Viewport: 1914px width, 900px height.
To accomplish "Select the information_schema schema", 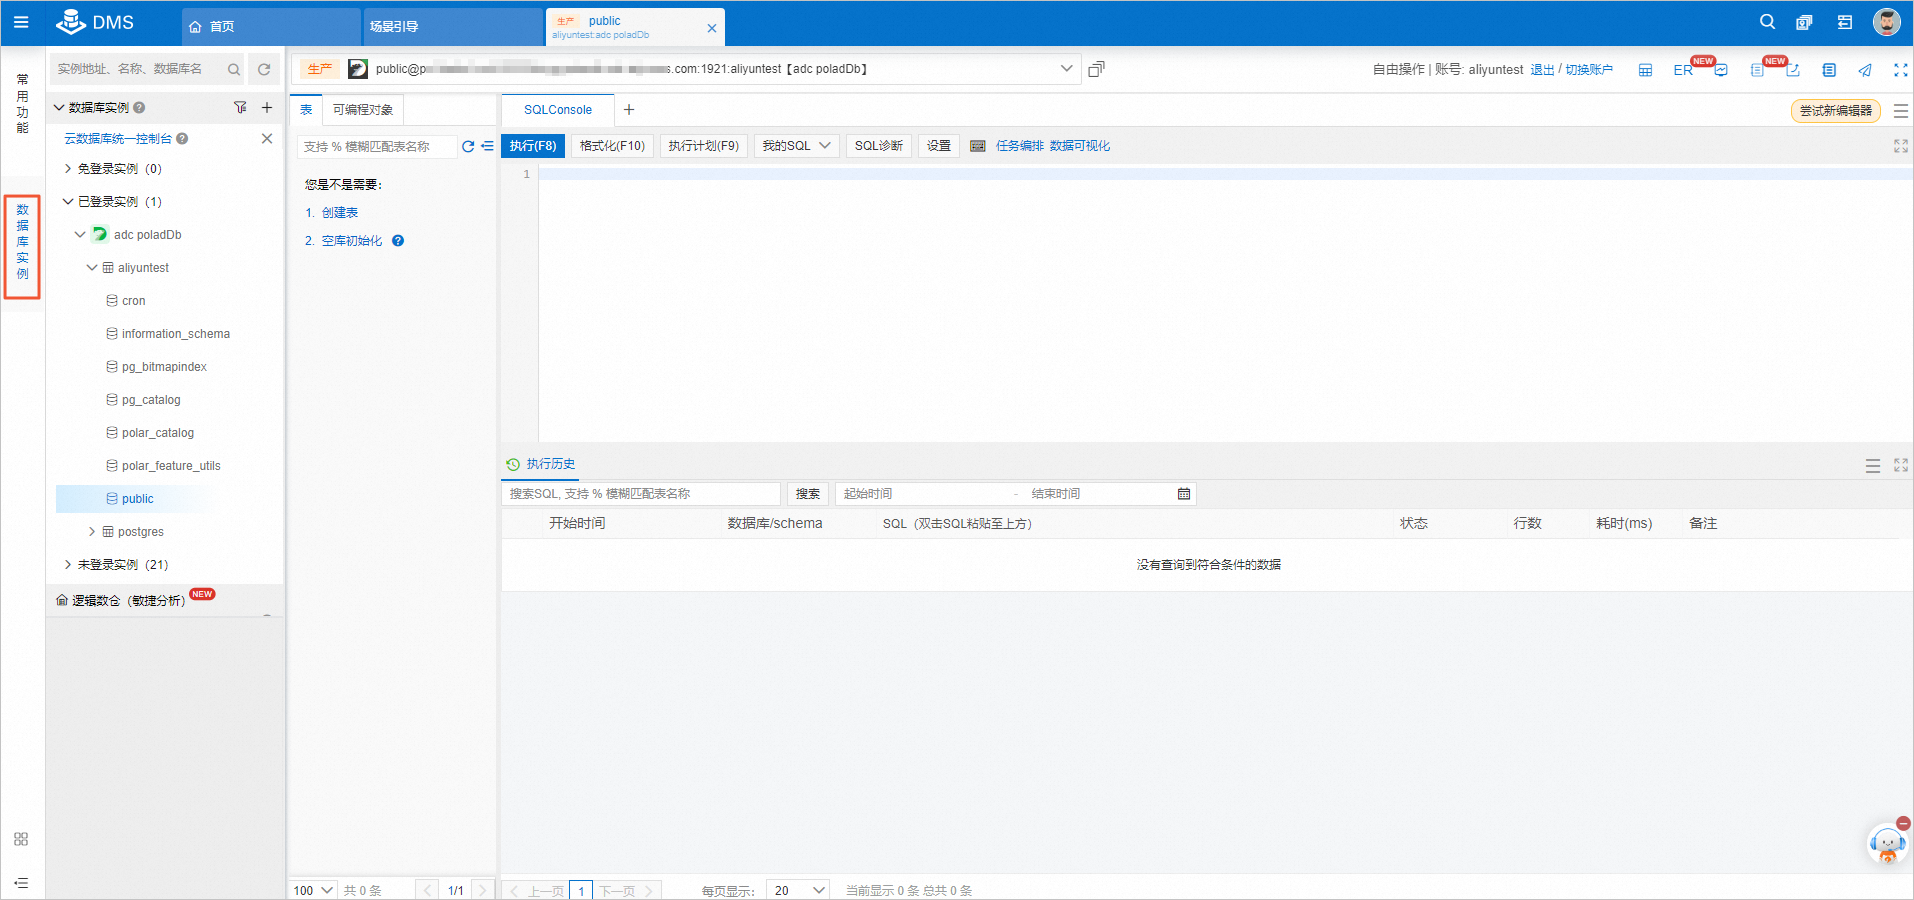I will 176,334.
